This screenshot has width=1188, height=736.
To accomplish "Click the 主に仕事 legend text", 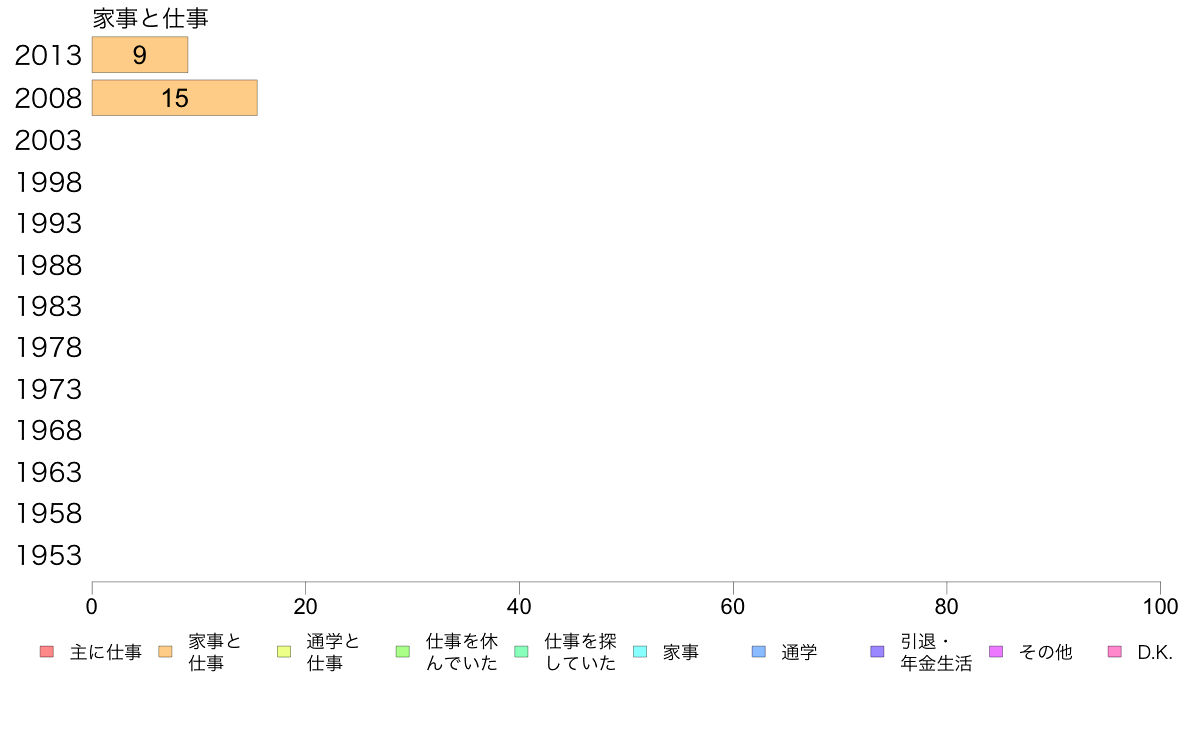I will pyautogui.click(x=106, y=653).
